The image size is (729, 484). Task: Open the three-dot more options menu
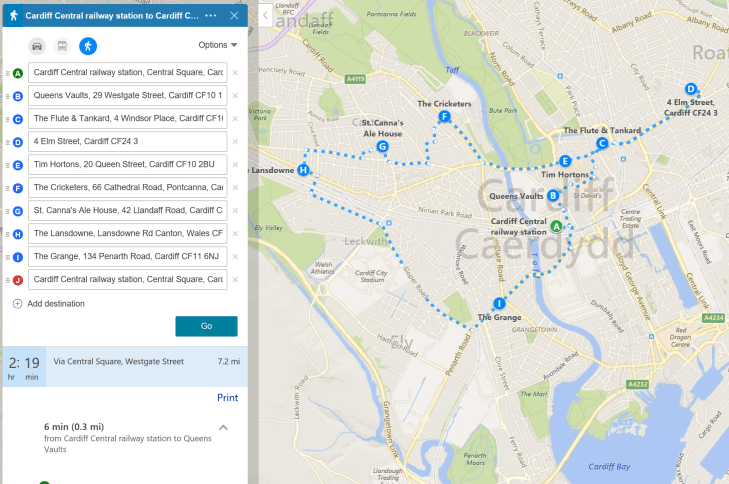coord(211,15)
